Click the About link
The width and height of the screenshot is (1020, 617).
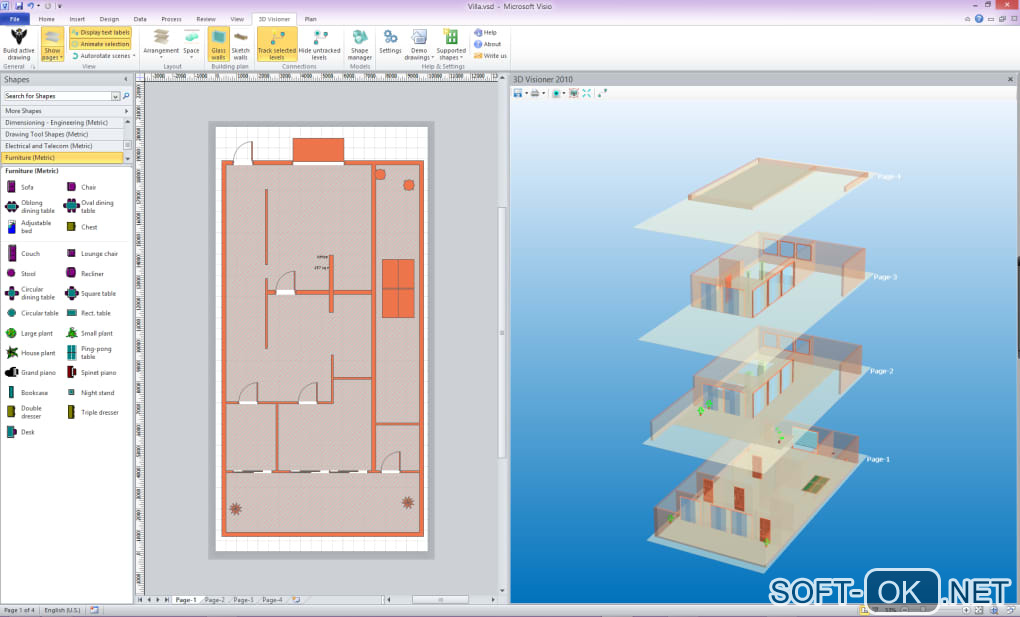click(491, 44)
